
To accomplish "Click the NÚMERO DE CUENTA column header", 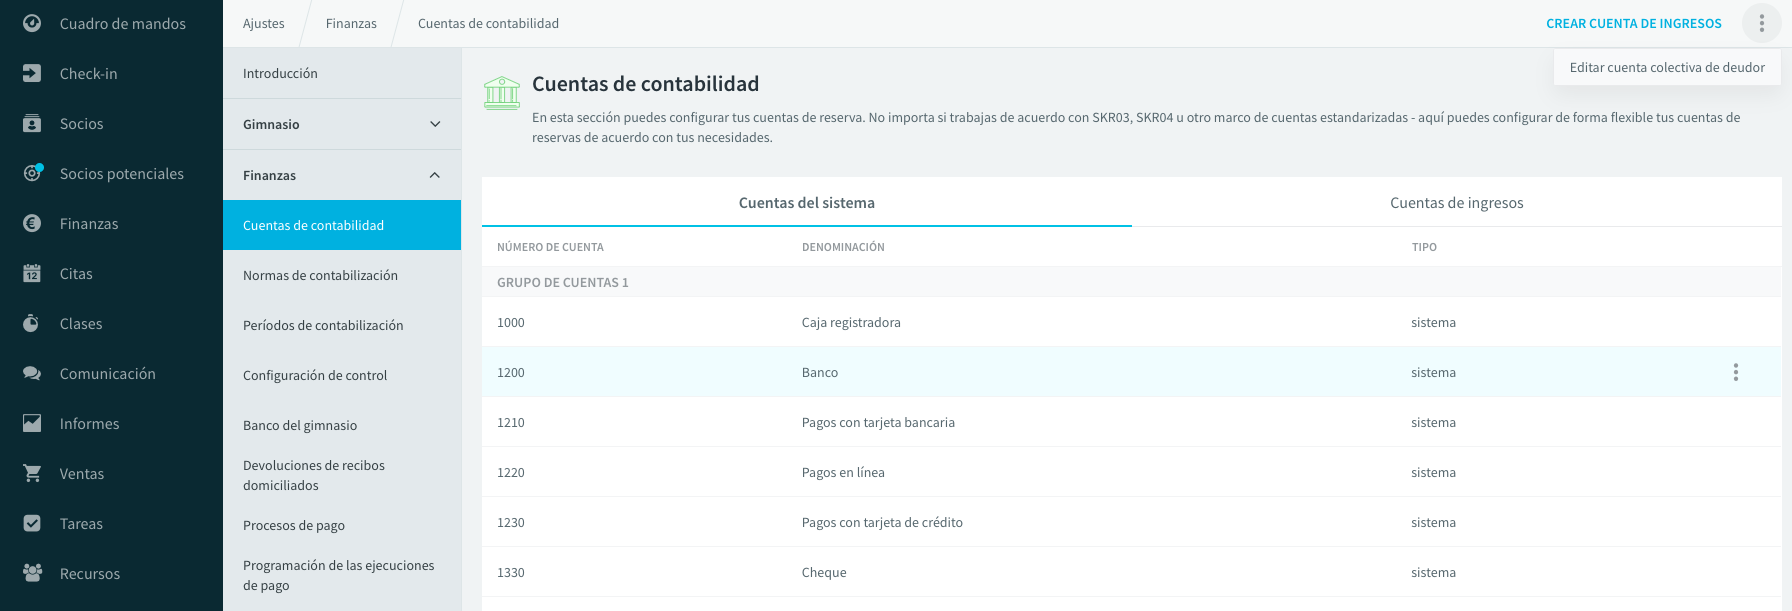I will click(550, 247).
